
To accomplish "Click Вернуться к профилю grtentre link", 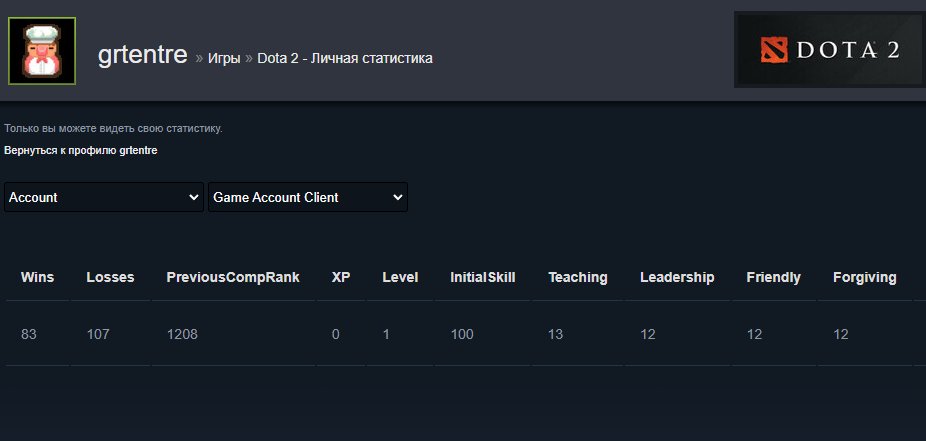I will 81,151.
